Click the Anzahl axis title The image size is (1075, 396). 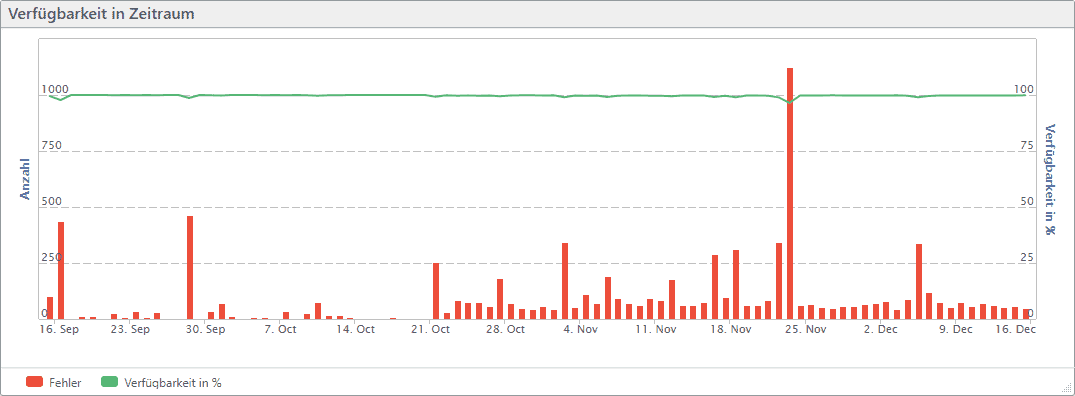pos(25,178)
